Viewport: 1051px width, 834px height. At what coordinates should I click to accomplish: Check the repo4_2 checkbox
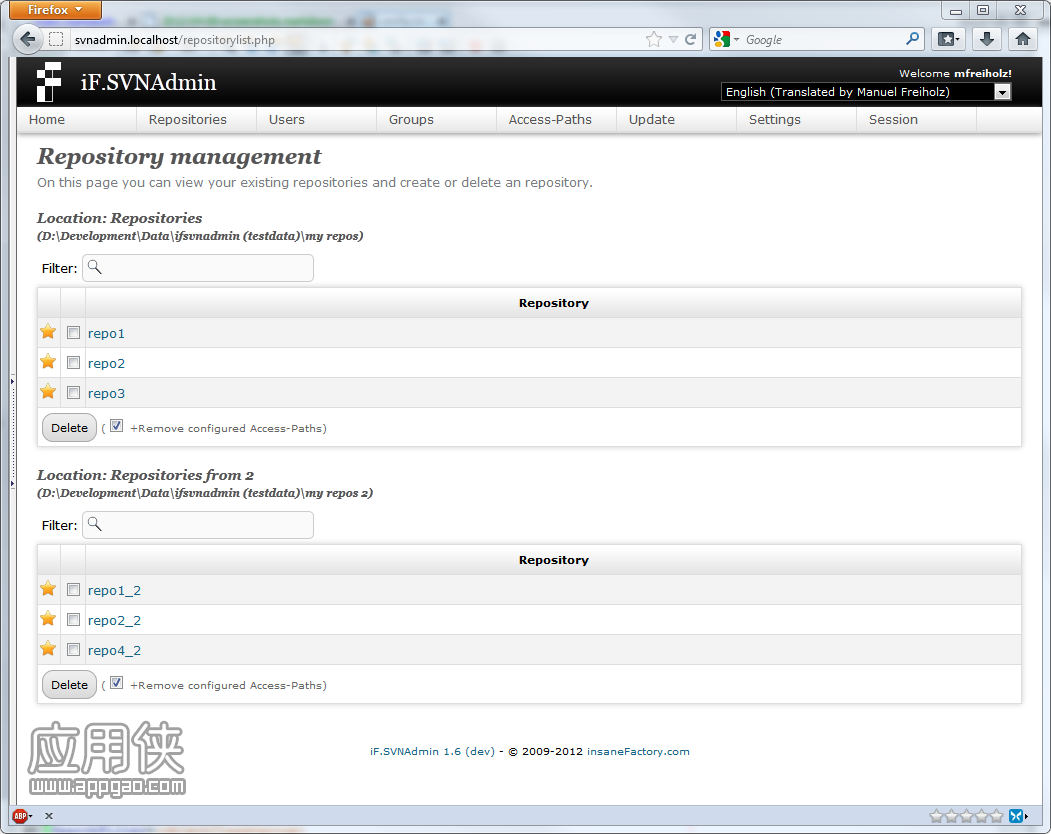74,649
